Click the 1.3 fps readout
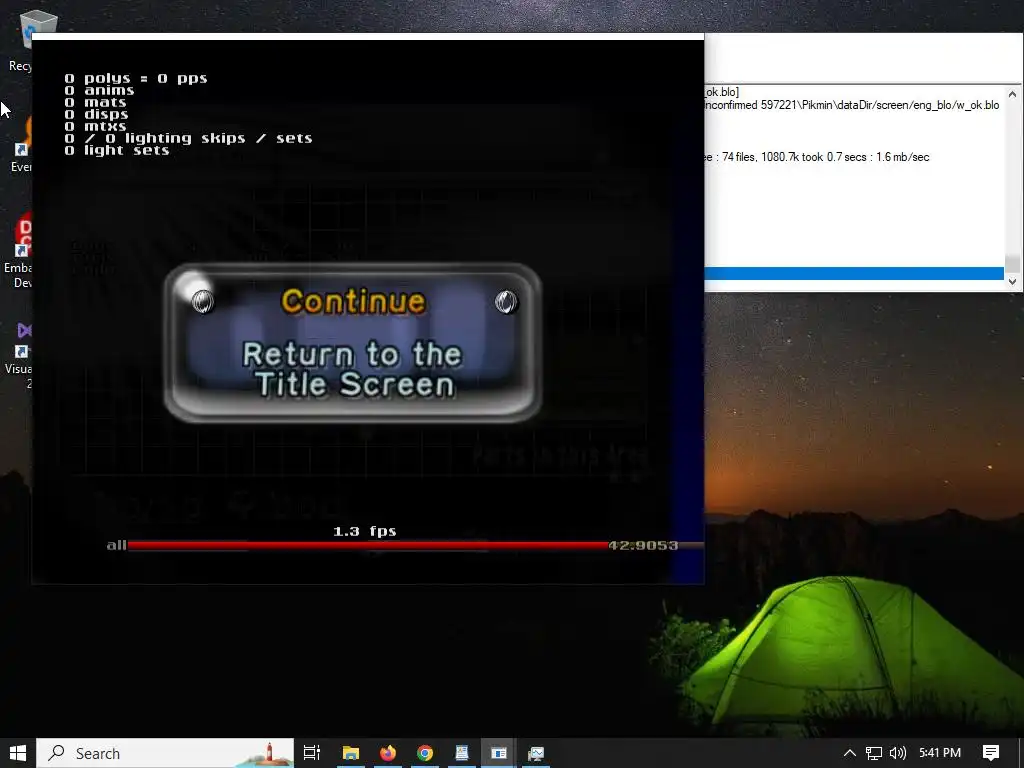Viewport: 1024px width, 768px height. coord(364,531)
